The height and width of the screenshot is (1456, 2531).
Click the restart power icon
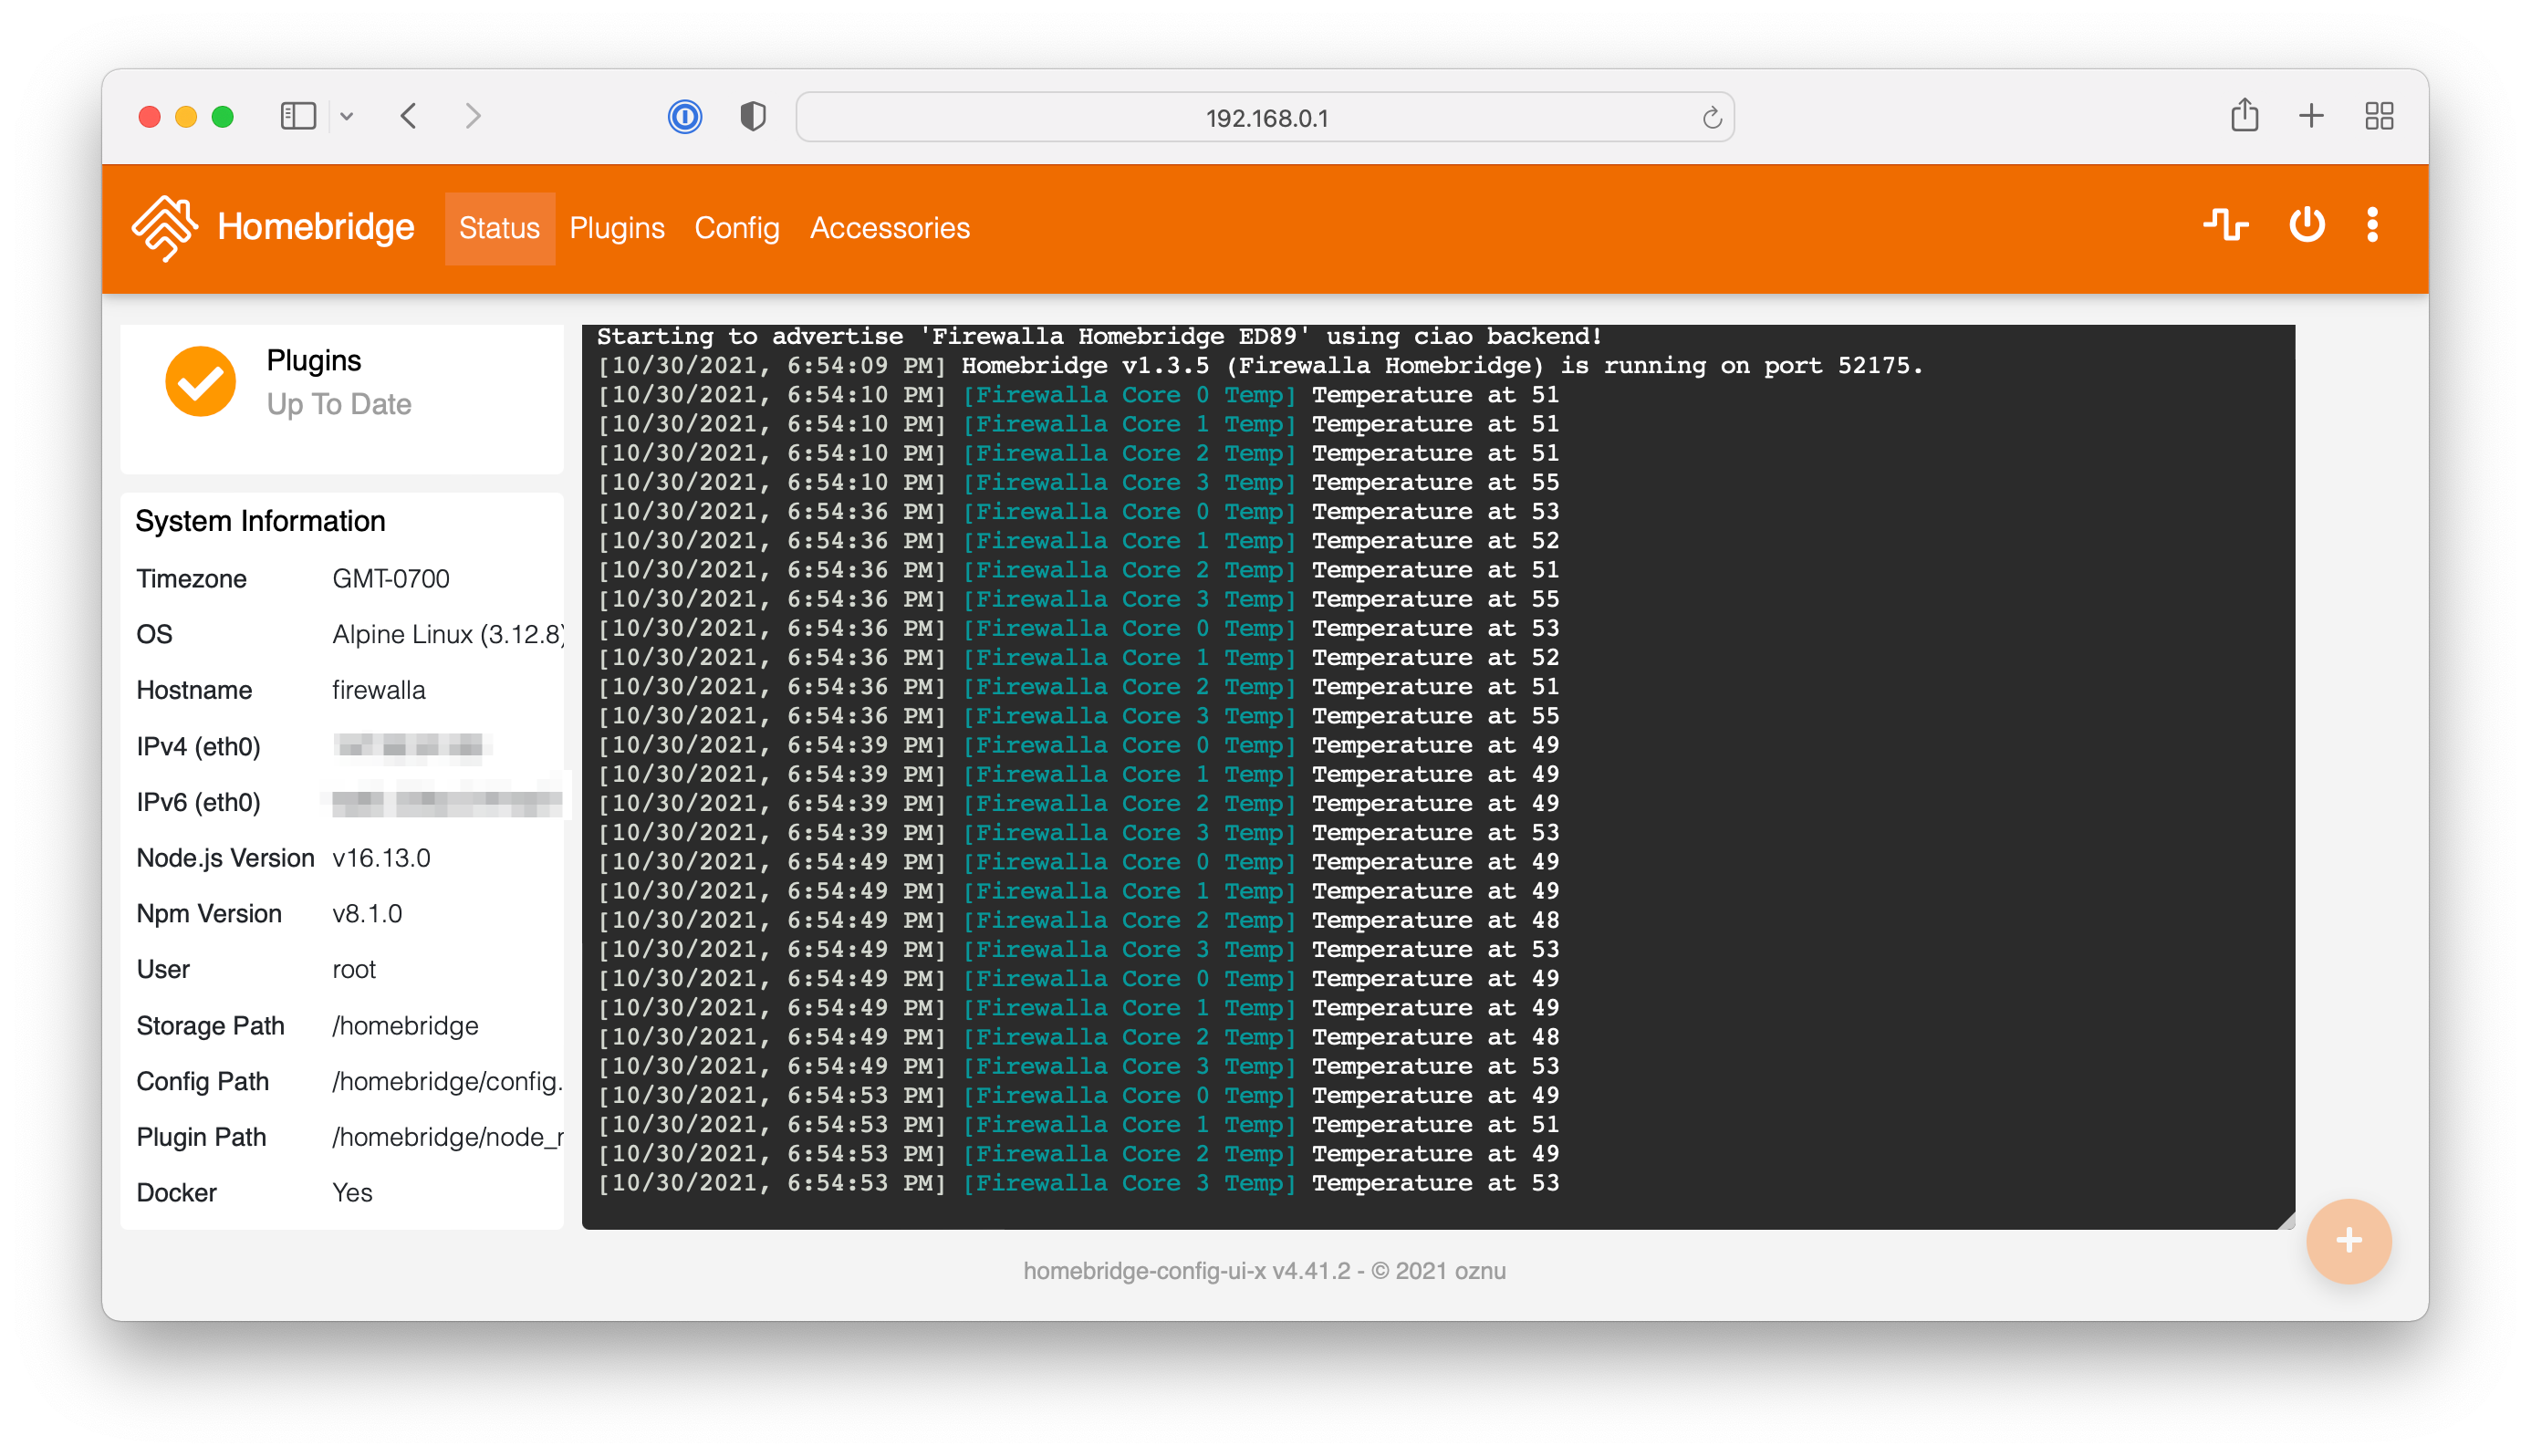[2306, 225]
